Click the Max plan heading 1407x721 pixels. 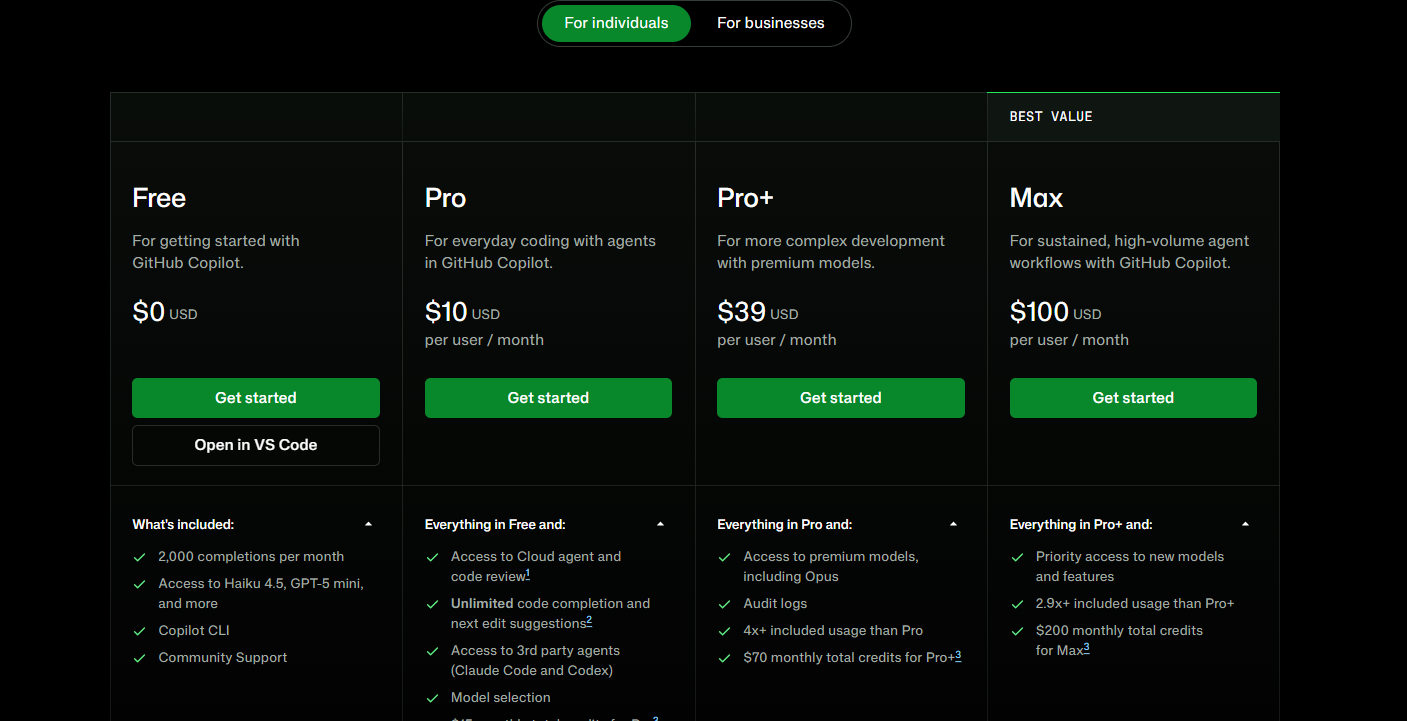click(1036, 198)
